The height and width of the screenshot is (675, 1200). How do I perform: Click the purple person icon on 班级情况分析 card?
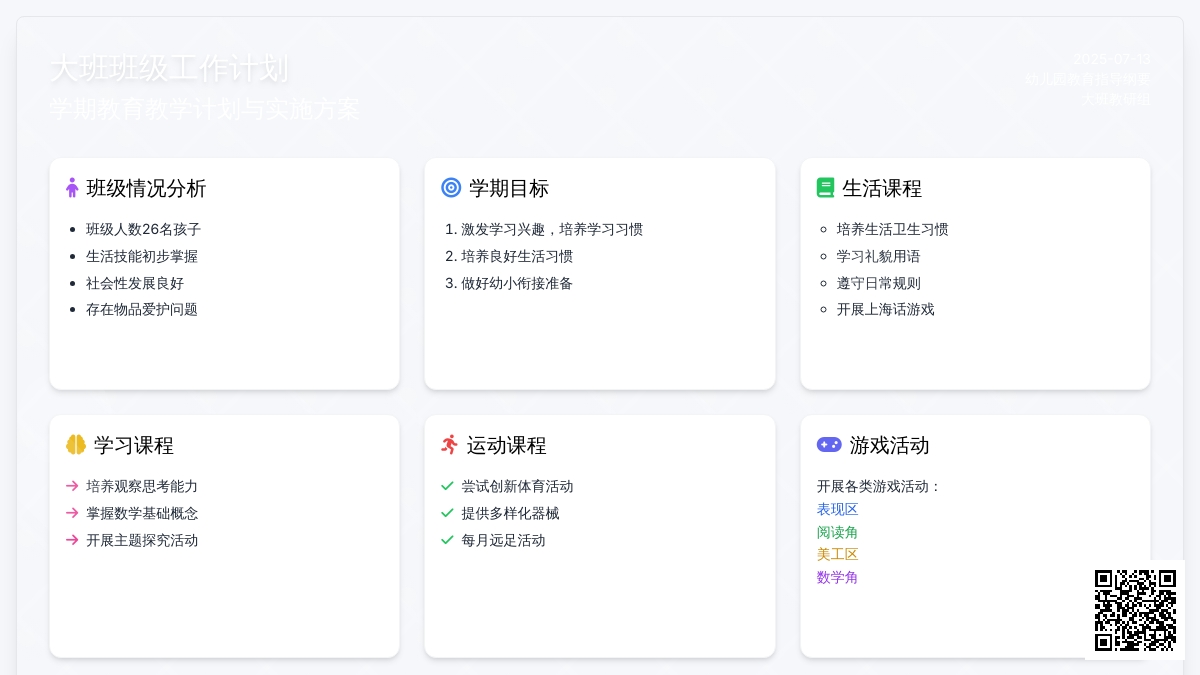72,187
